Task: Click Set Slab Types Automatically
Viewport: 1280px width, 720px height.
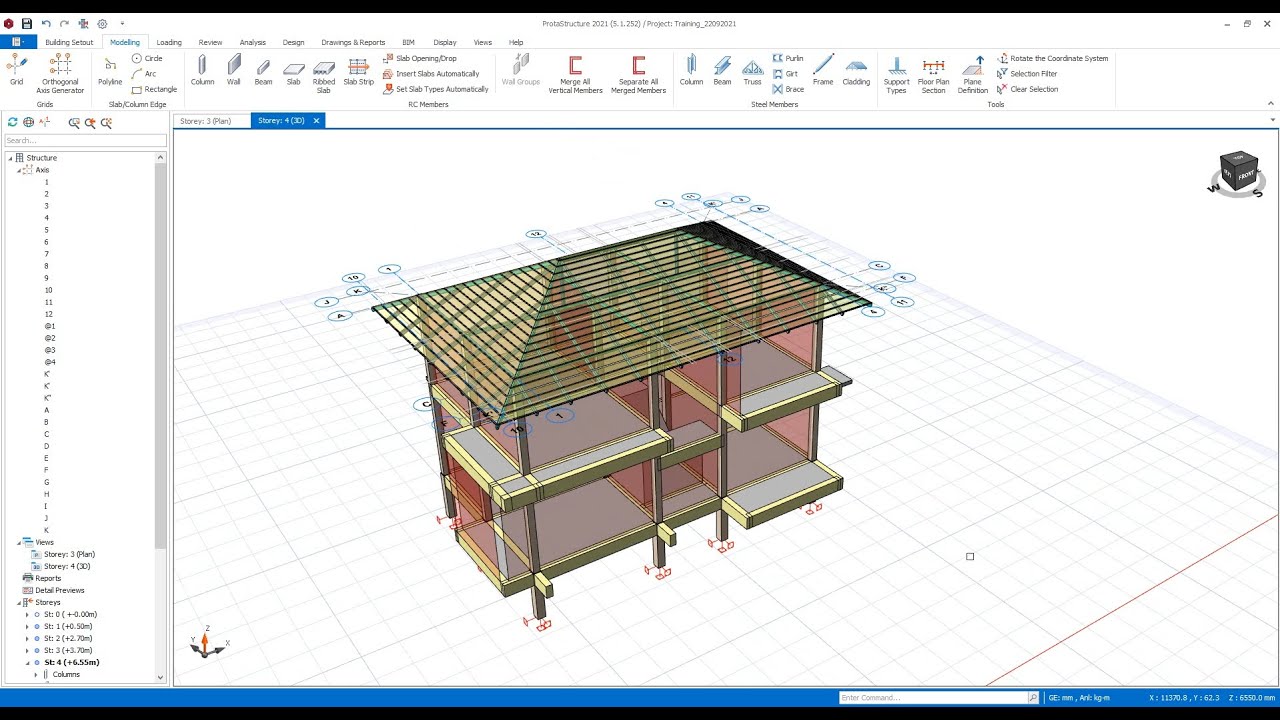Action: (x=436, y=89)
